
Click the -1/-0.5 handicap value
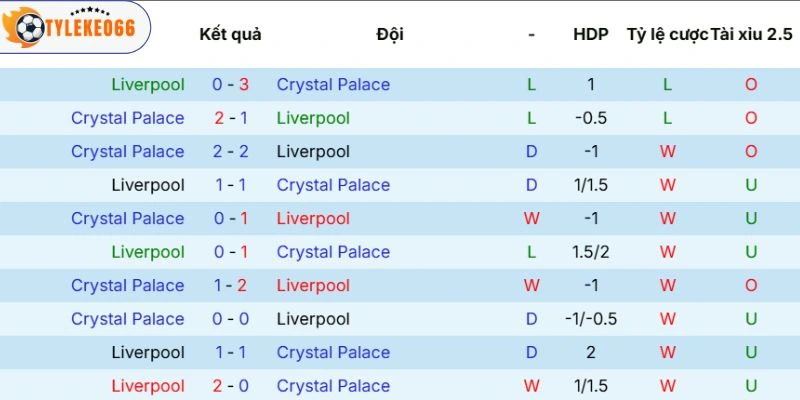[591, 319]
